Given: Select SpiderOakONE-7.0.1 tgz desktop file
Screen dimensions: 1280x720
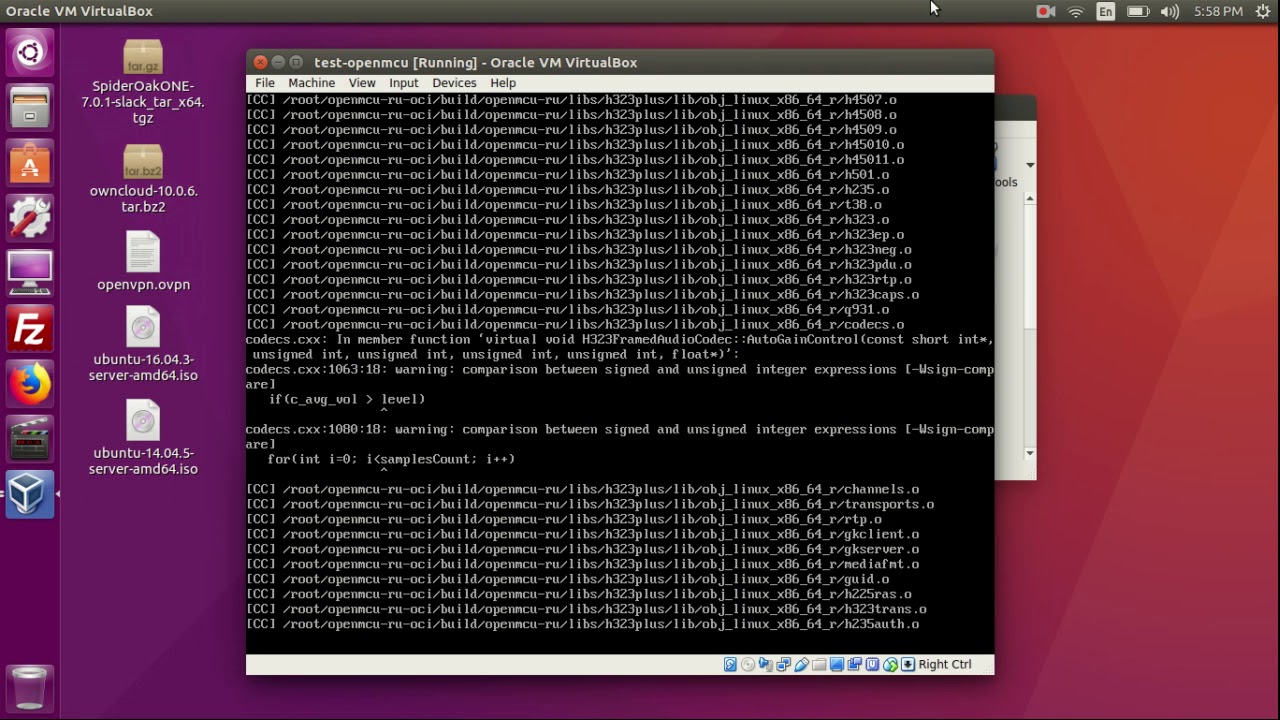Looking at the screenshot, I should 143,83.
